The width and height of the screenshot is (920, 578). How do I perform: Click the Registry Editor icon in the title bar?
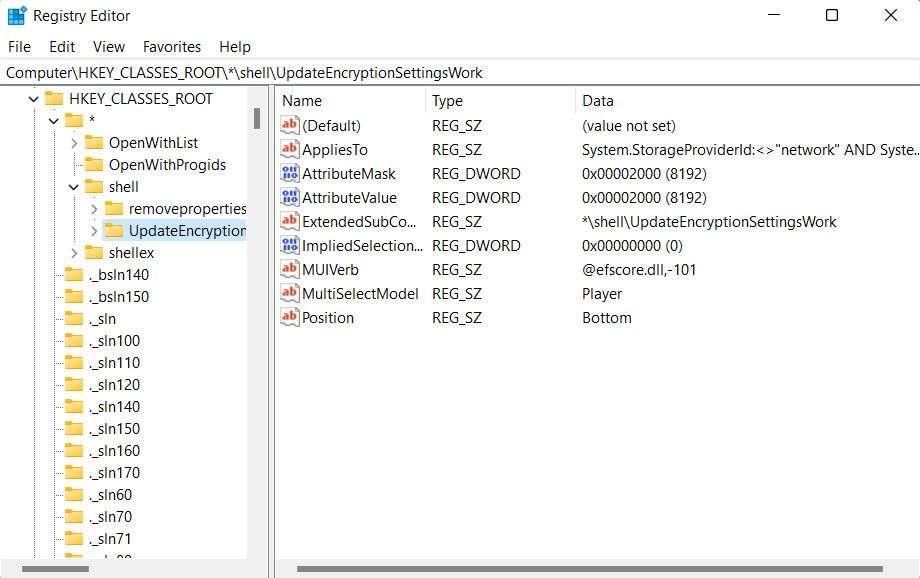16,15
